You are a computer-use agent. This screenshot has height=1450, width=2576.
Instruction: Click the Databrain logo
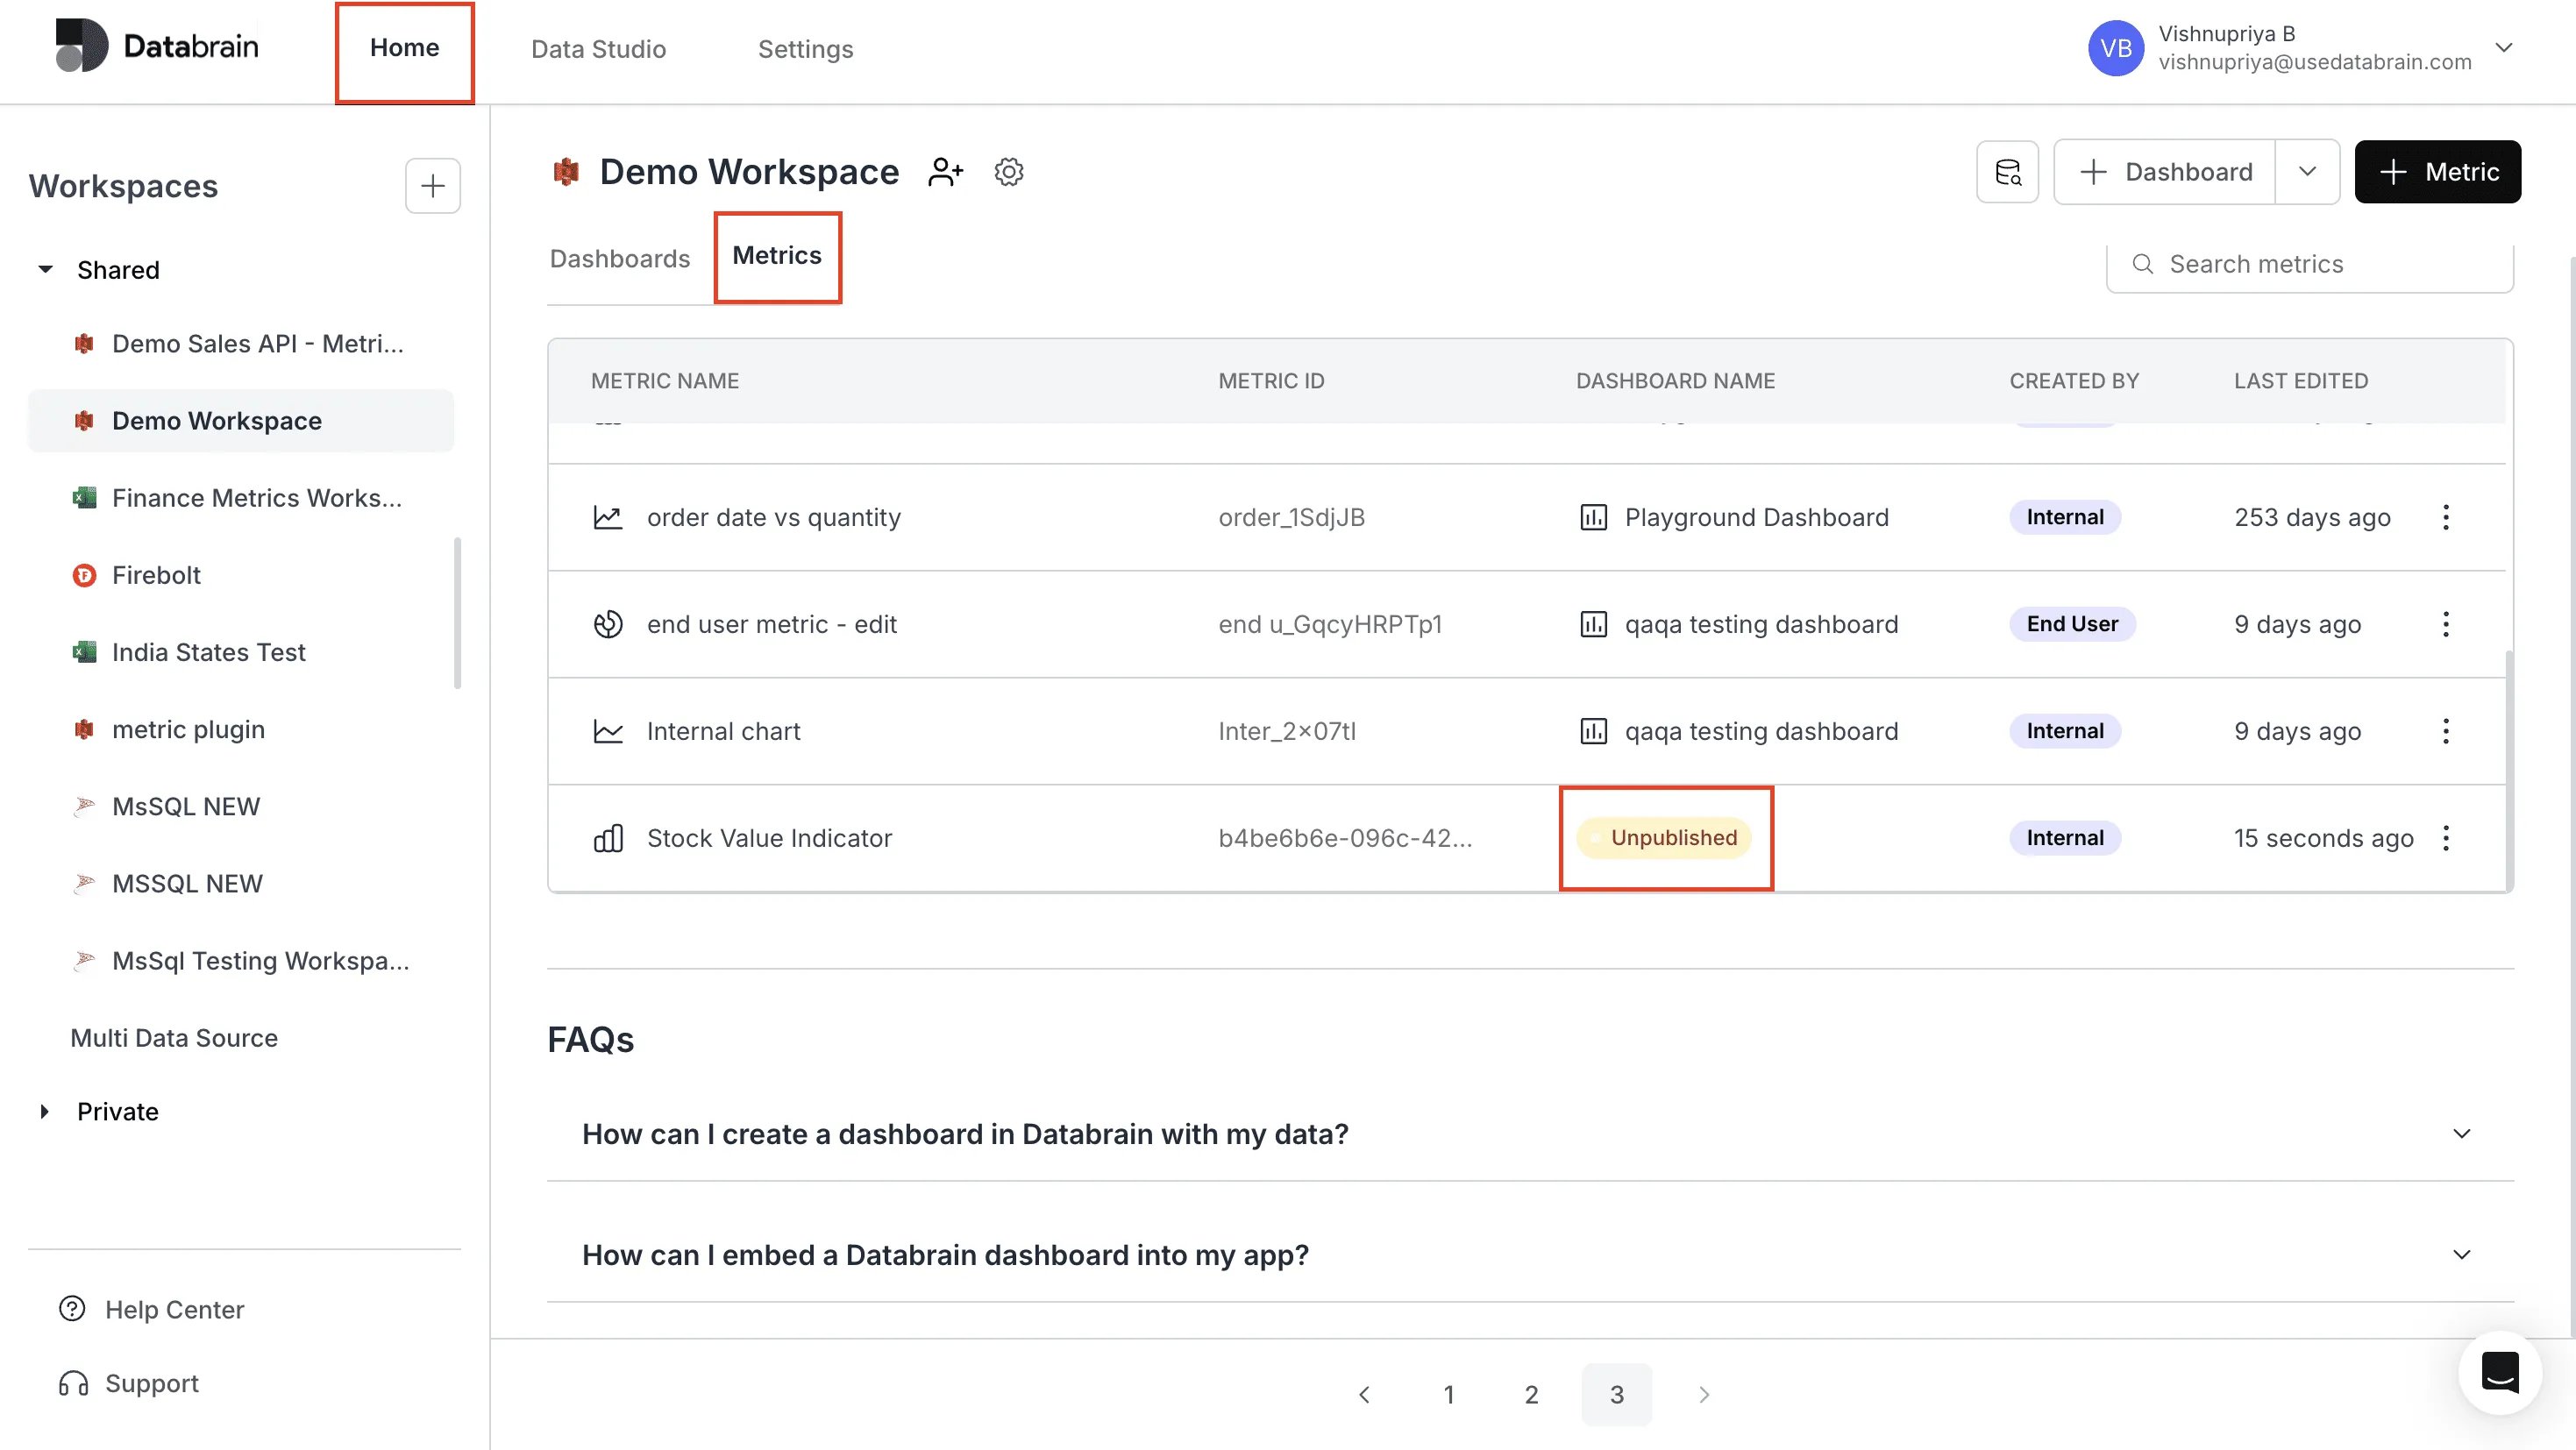point(157,46)
